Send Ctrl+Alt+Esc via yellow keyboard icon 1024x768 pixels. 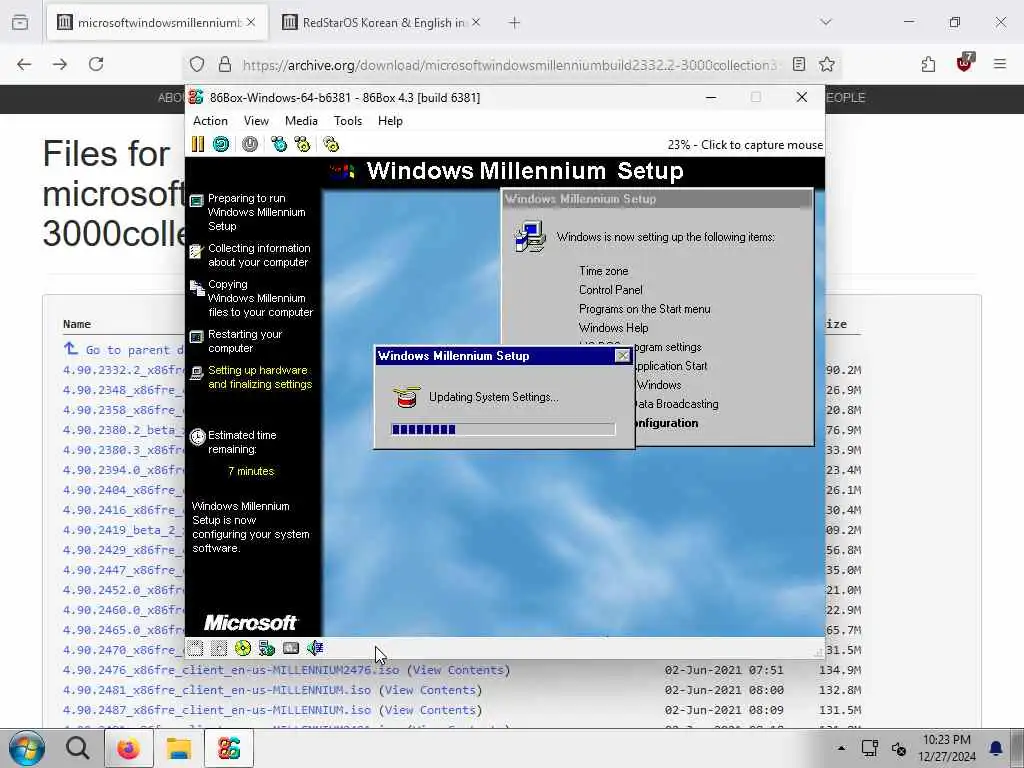[x=302, y=144]
